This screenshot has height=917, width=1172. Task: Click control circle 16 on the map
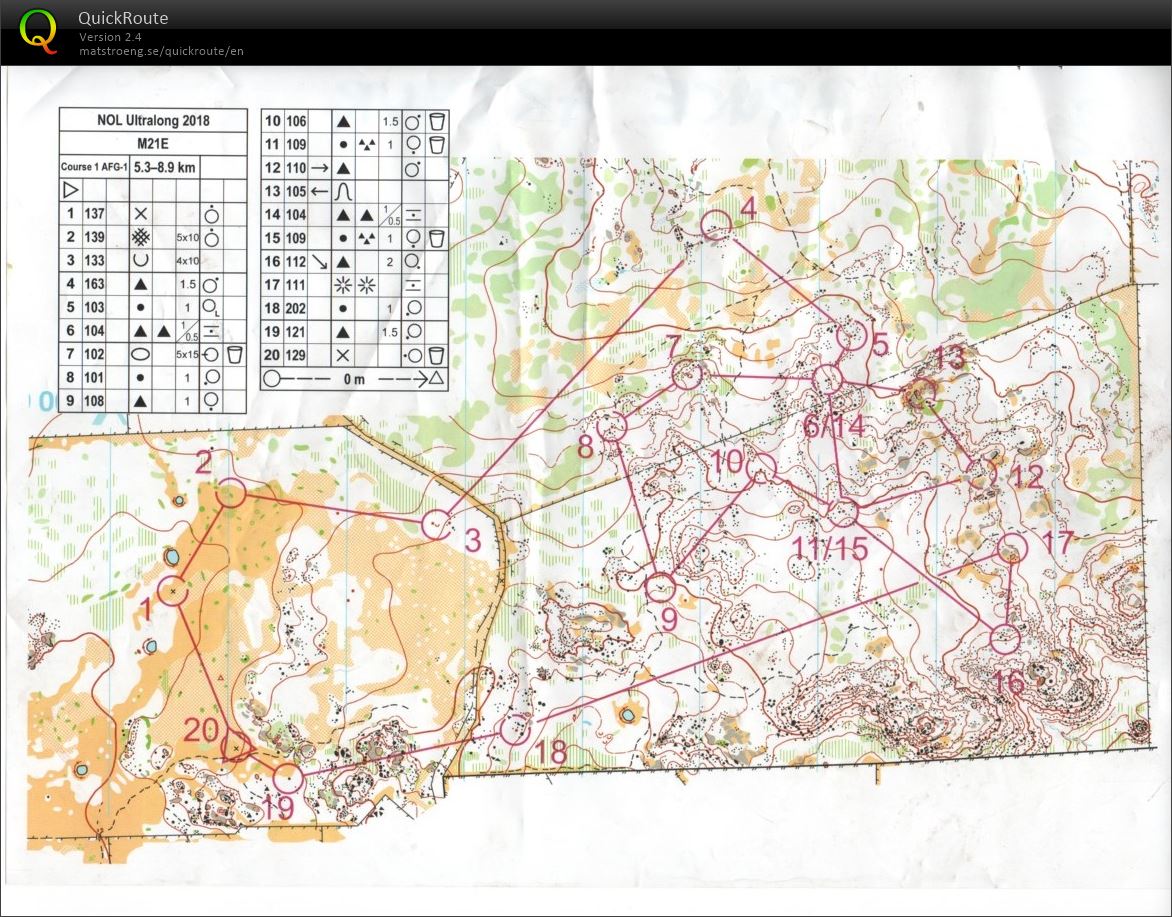point(1005,638)
